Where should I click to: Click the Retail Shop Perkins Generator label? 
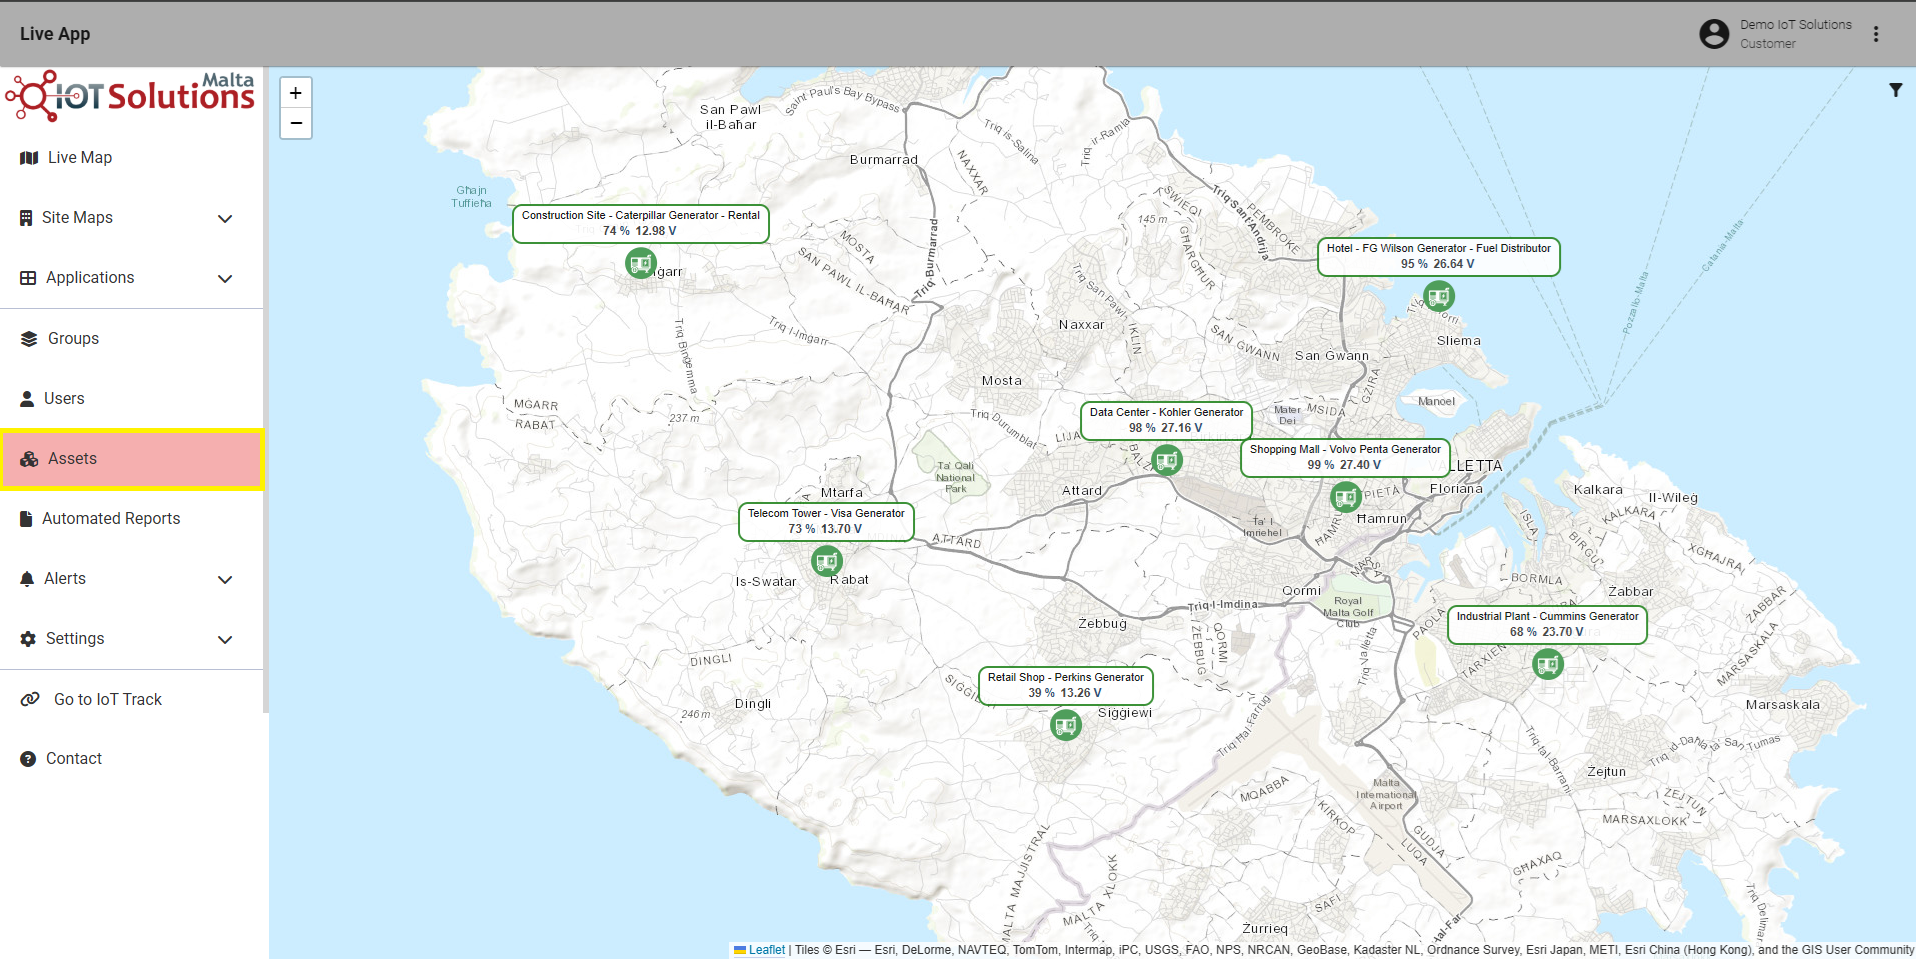point(1066,686)
